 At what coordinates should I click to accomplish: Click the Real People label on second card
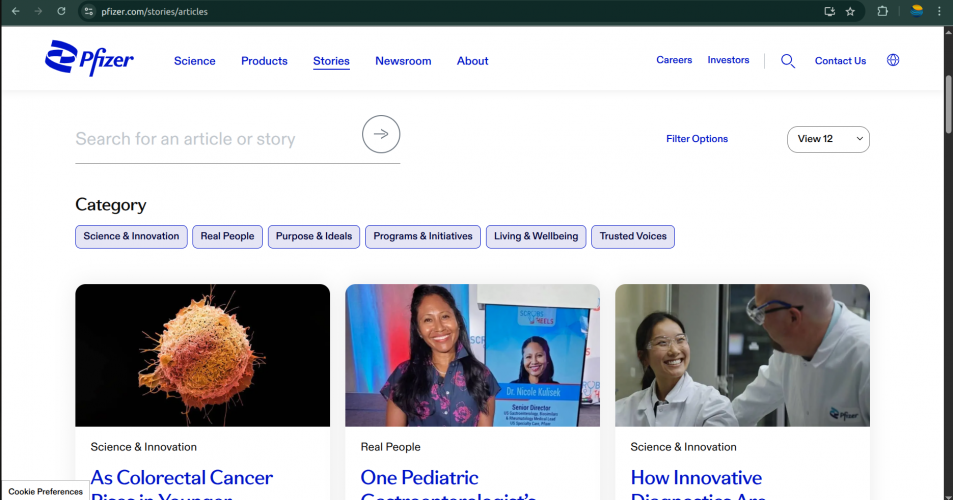390,447
